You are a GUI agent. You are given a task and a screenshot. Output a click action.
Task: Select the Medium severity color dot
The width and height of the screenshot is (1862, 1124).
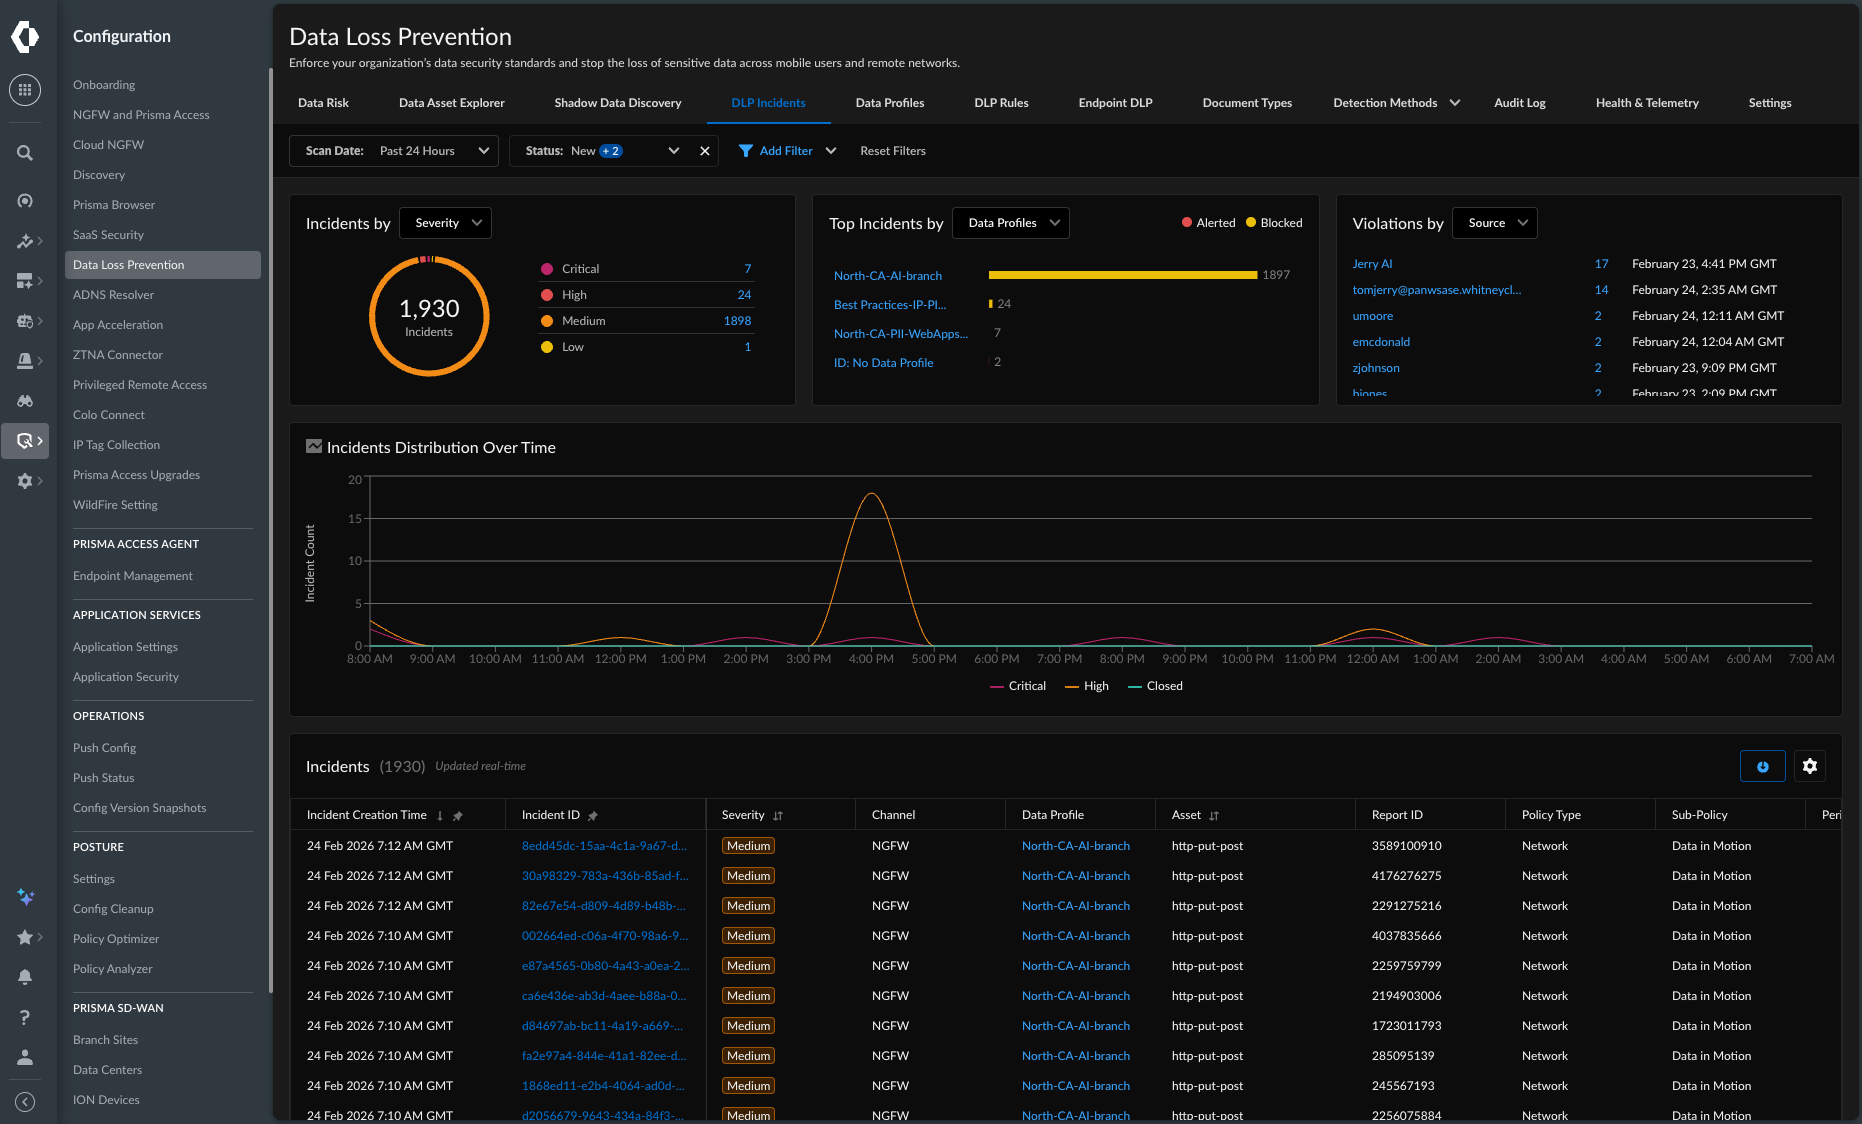tap(547, 321)
